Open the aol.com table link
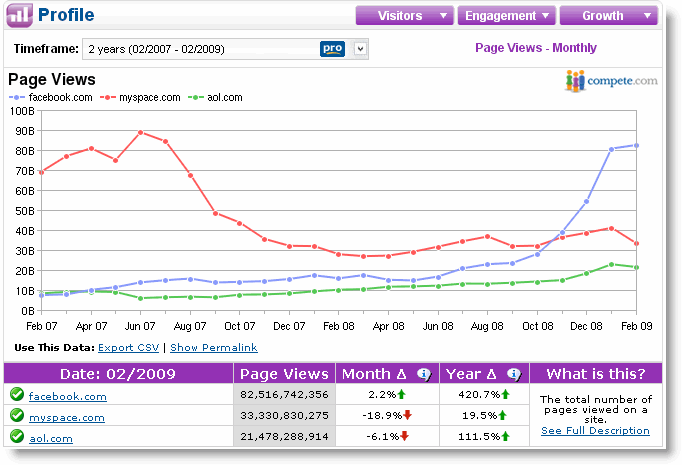 51,438
